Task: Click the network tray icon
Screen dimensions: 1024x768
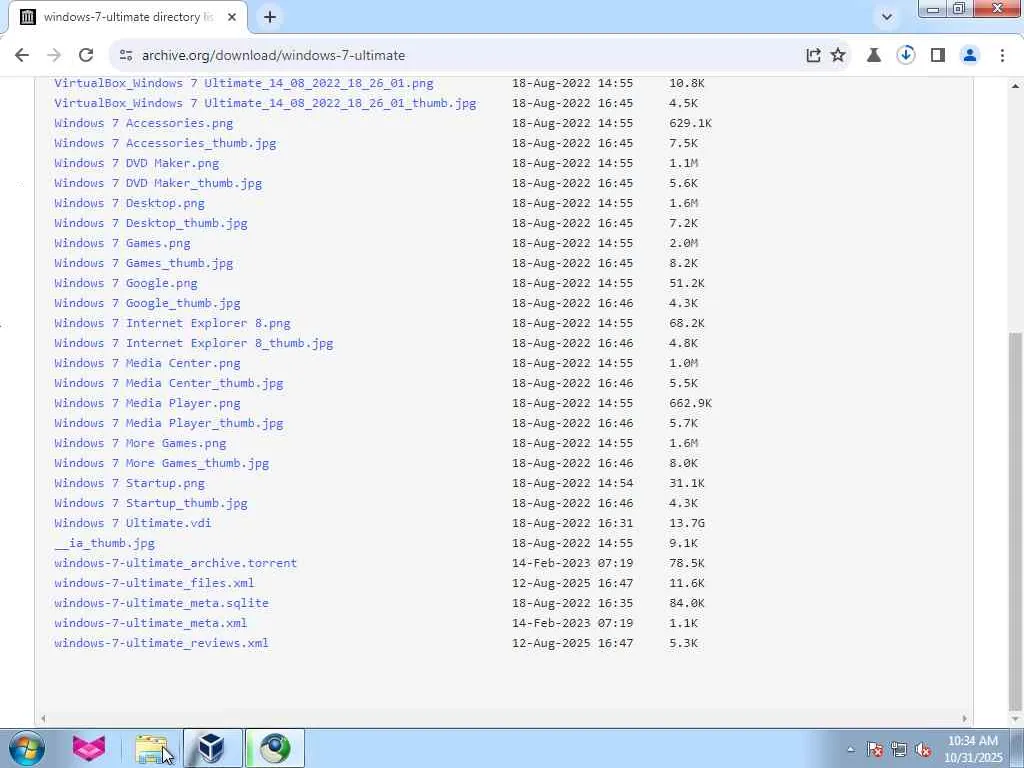Action: click(899, 750)
